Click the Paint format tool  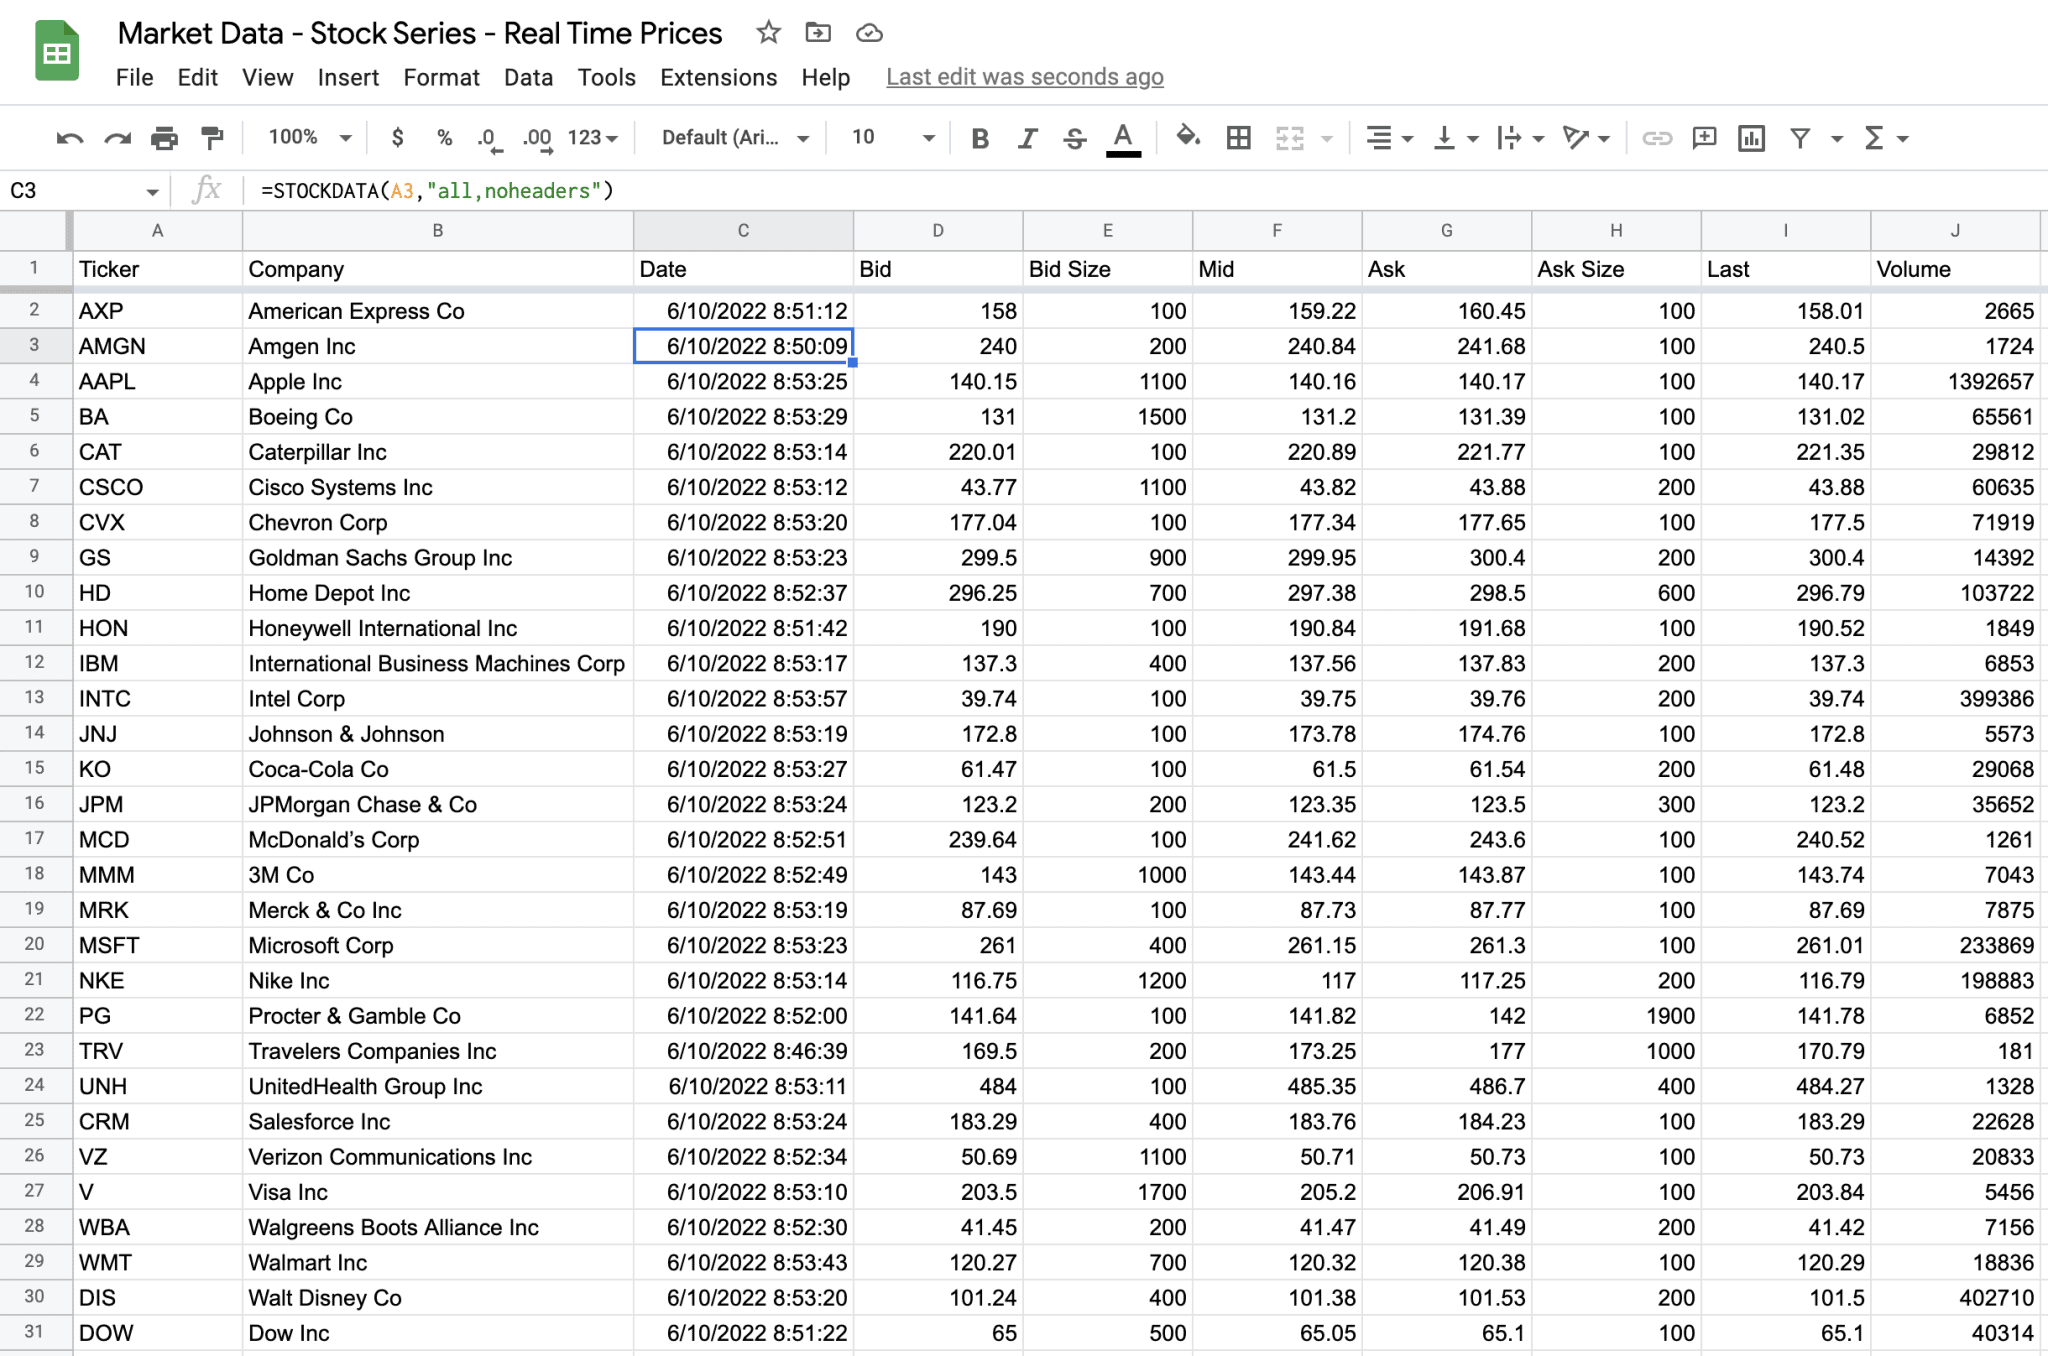pyautogui.click(x=212, y=137)
